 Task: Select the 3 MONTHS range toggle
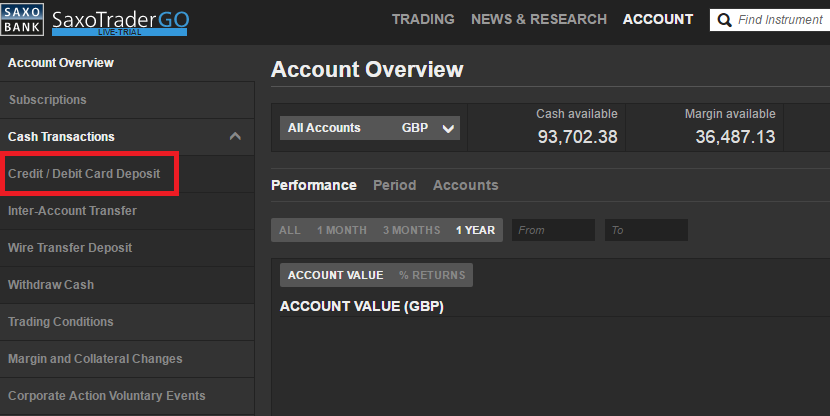pos(412,230)
